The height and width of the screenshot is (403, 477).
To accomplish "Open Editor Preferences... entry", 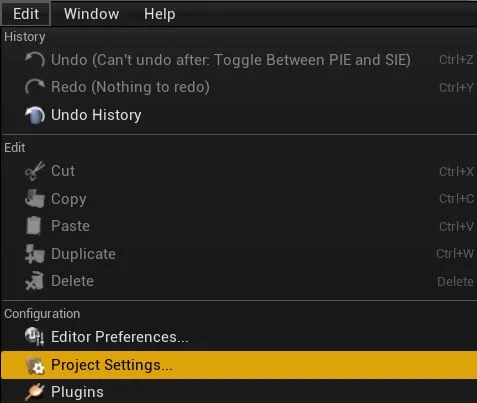I will click(x=239, y=337).
